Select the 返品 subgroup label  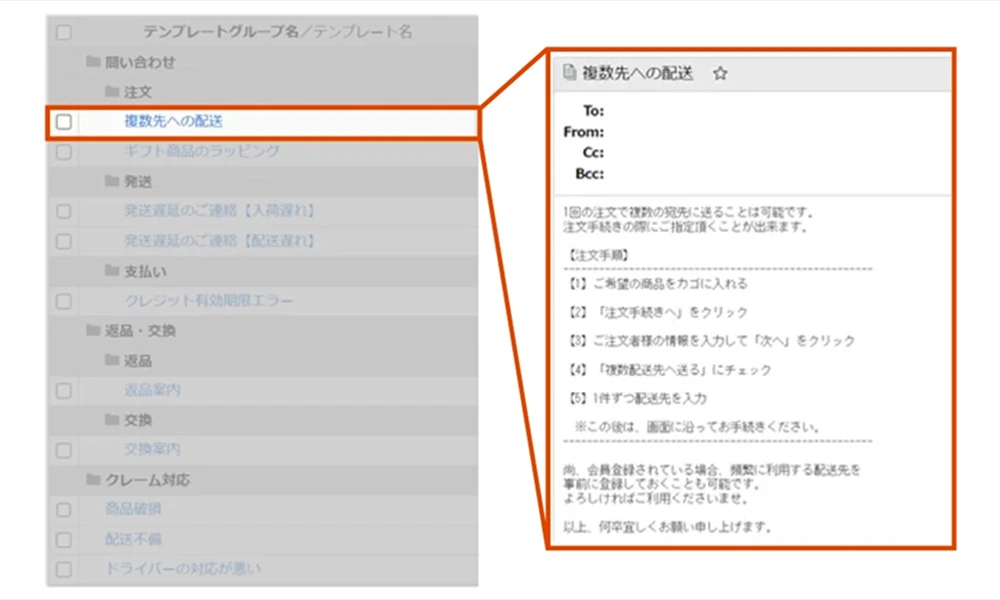138,360
